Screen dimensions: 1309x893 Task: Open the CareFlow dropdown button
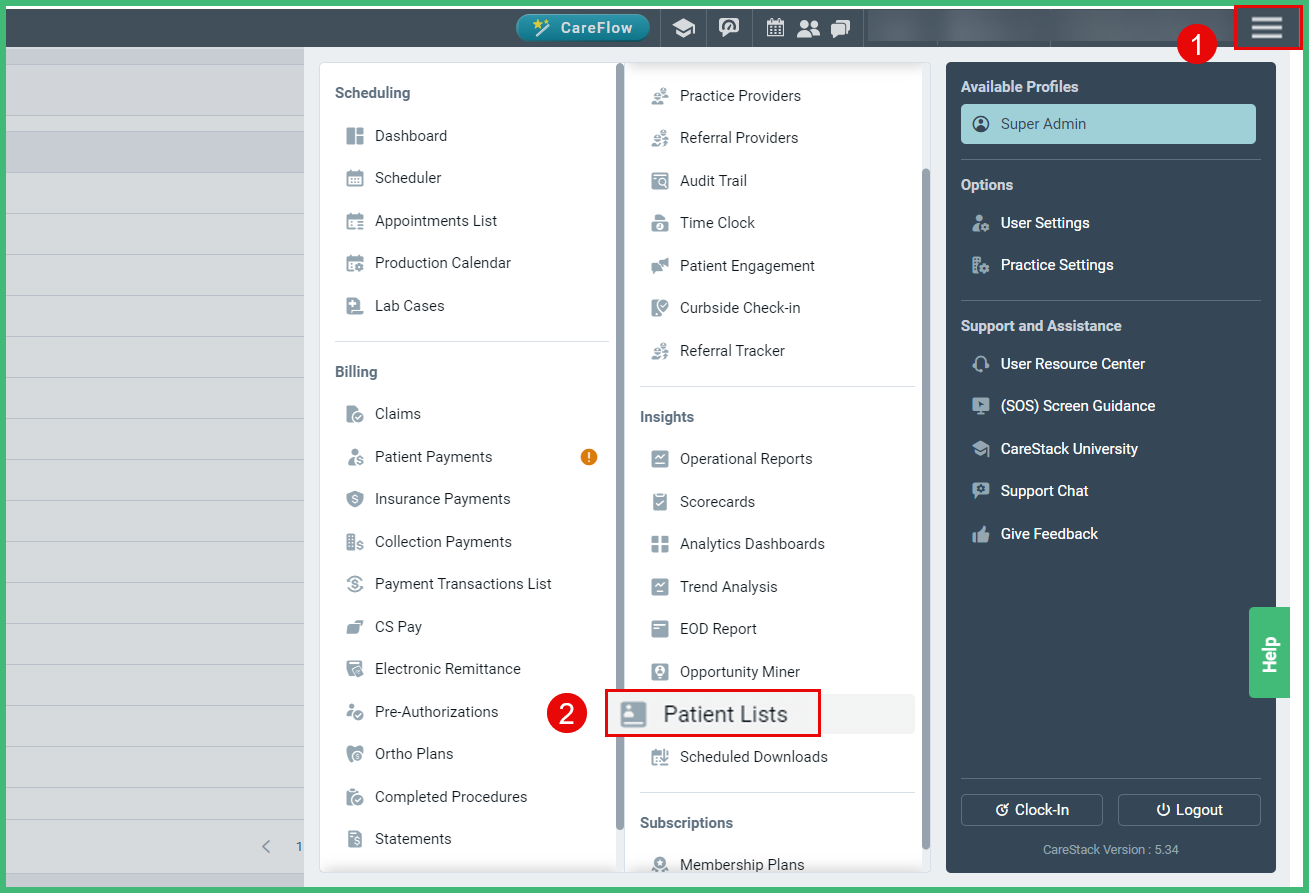[x=583, y=27]
